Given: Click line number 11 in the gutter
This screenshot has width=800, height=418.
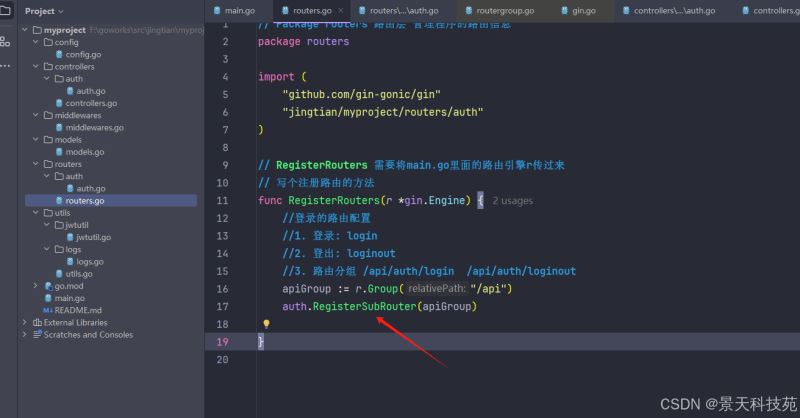Looking at the screenshot, I should coord(222,201).
